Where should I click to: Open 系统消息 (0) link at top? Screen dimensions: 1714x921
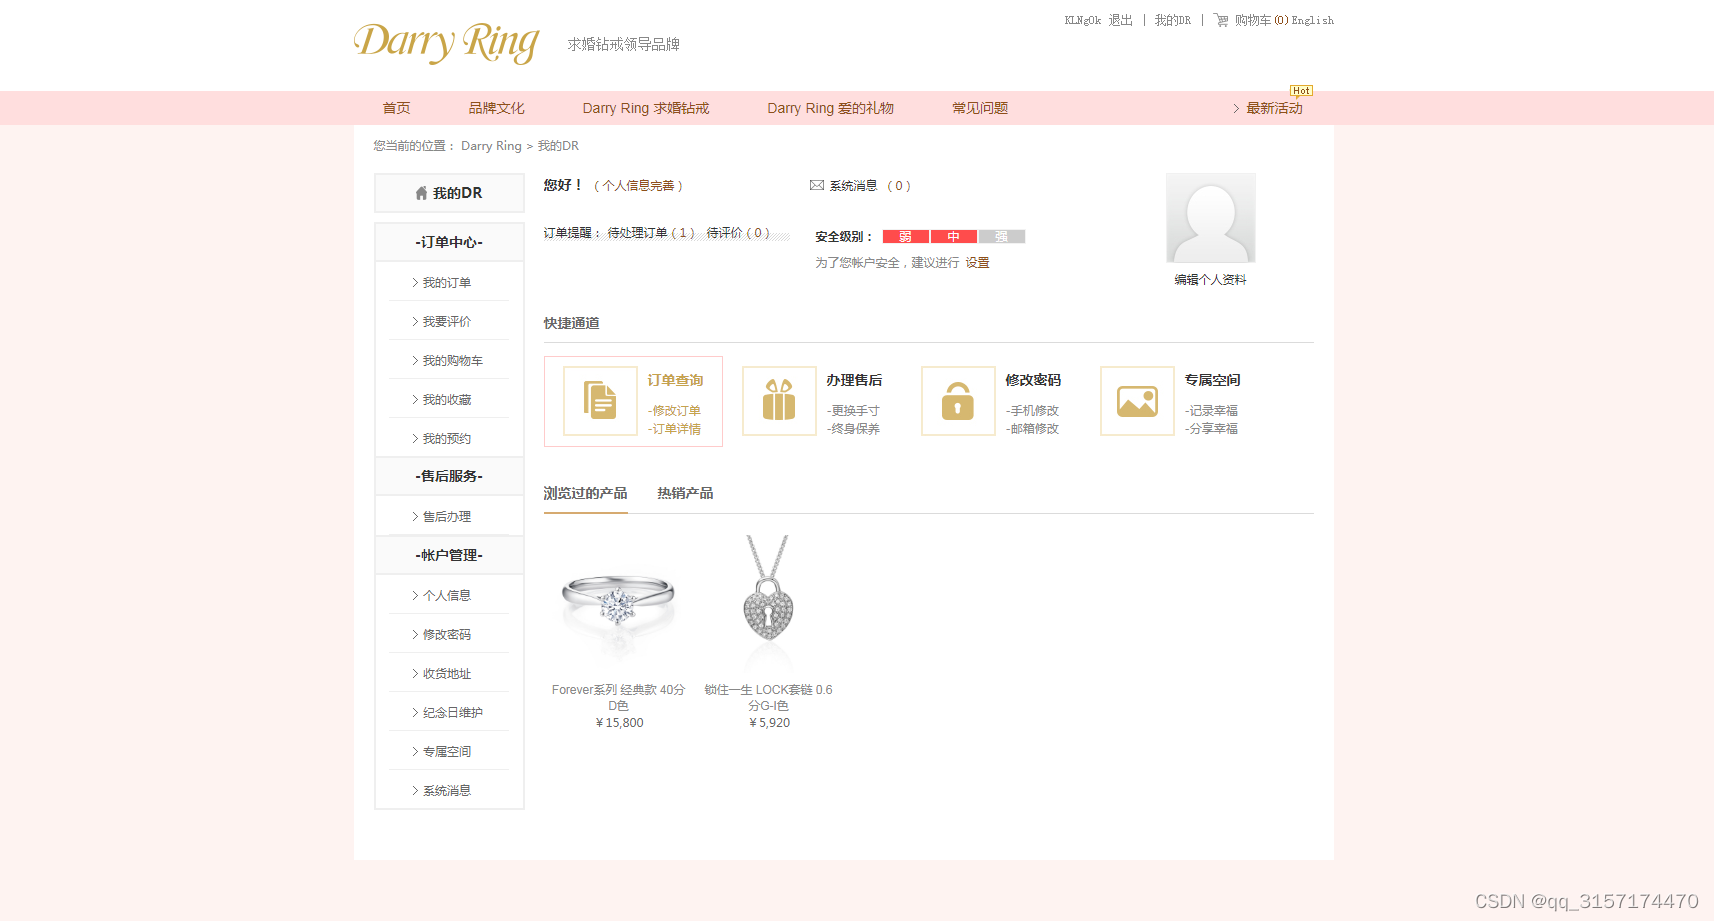[869, 186]
